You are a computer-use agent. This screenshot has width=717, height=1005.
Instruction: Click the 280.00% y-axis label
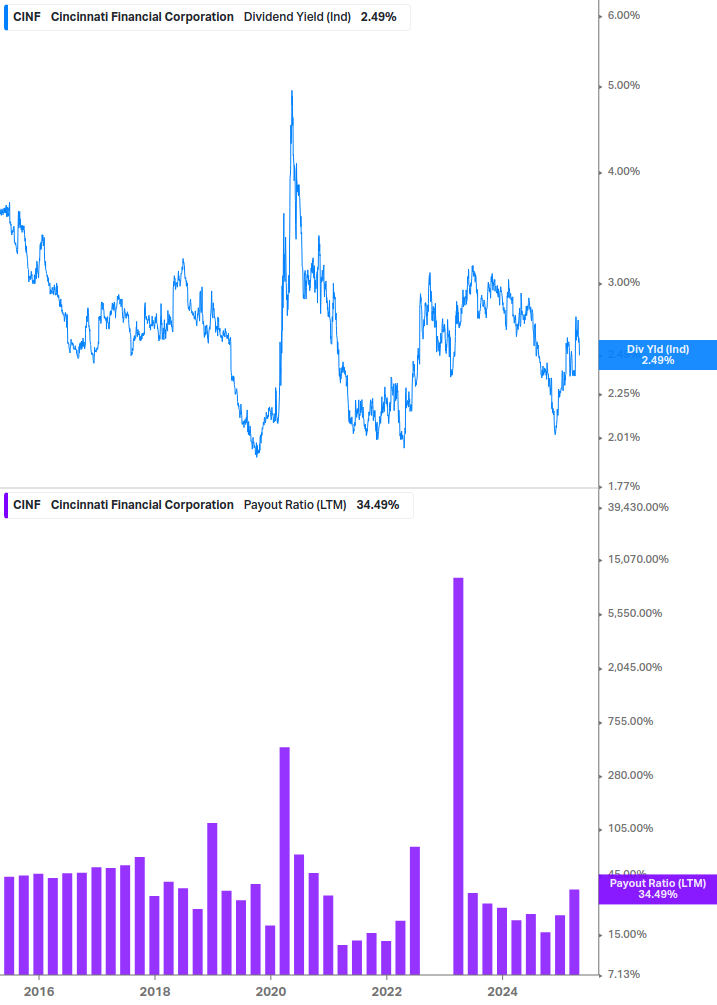coord(630,775)
